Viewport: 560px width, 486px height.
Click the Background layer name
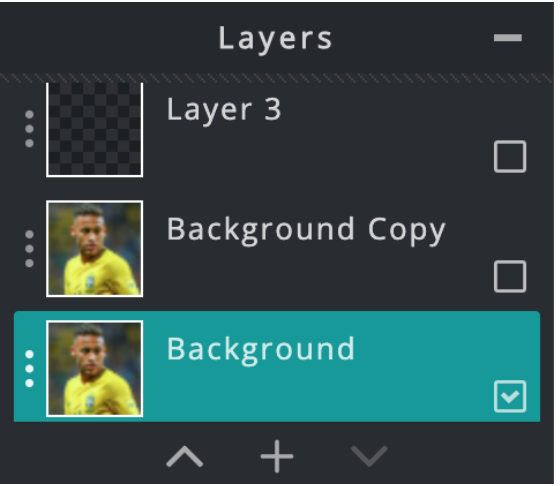tap(261, 350)
